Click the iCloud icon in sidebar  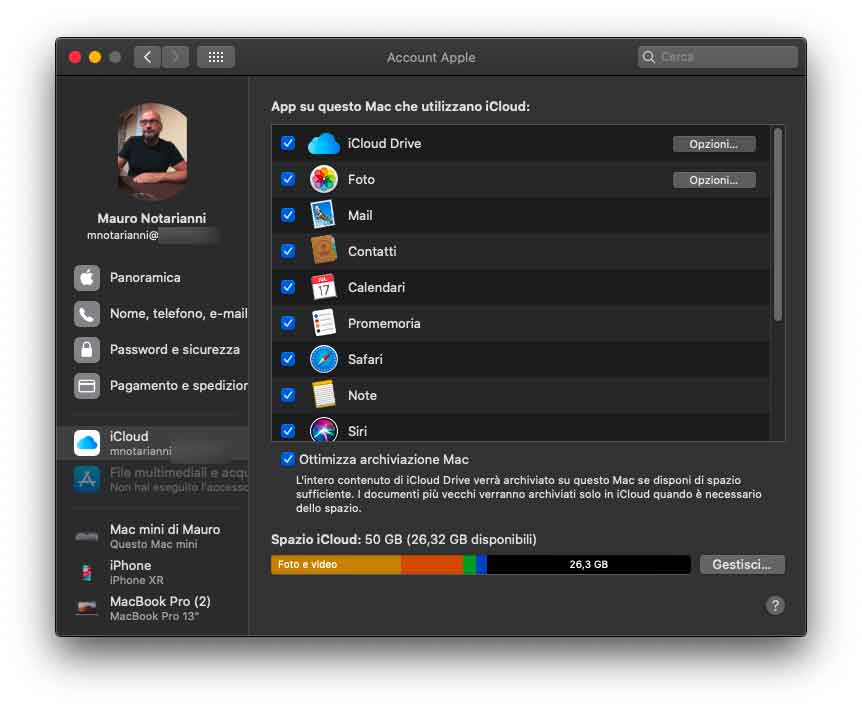point(87,443)
